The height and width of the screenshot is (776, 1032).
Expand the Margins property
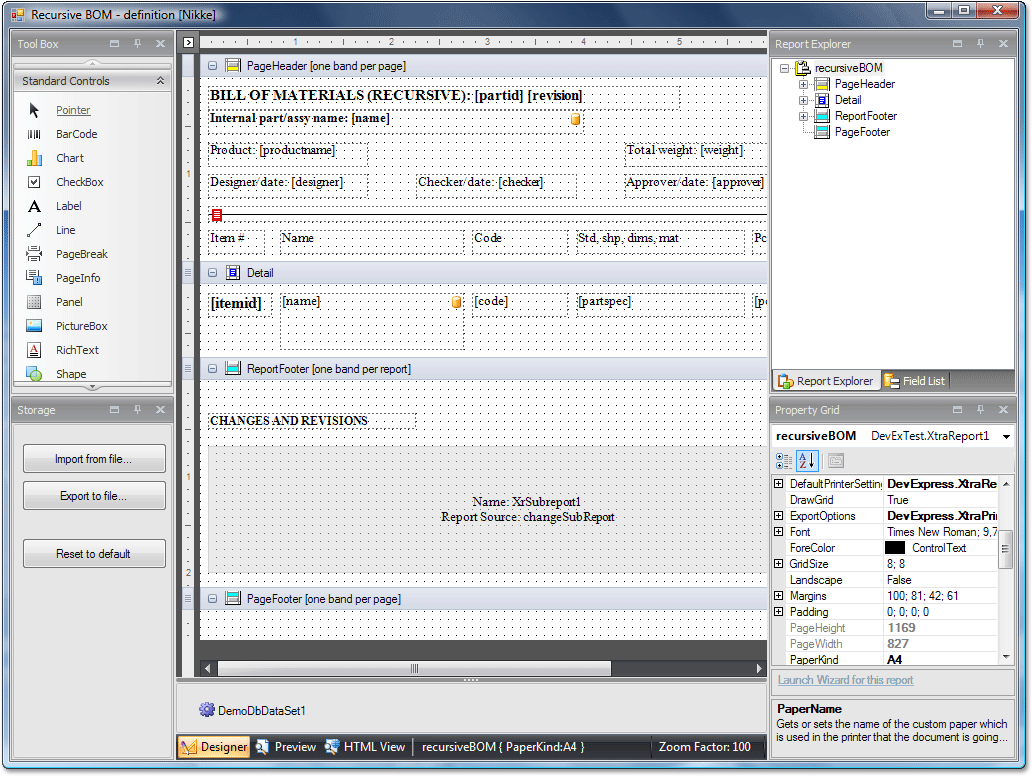[x=779, y=596]
